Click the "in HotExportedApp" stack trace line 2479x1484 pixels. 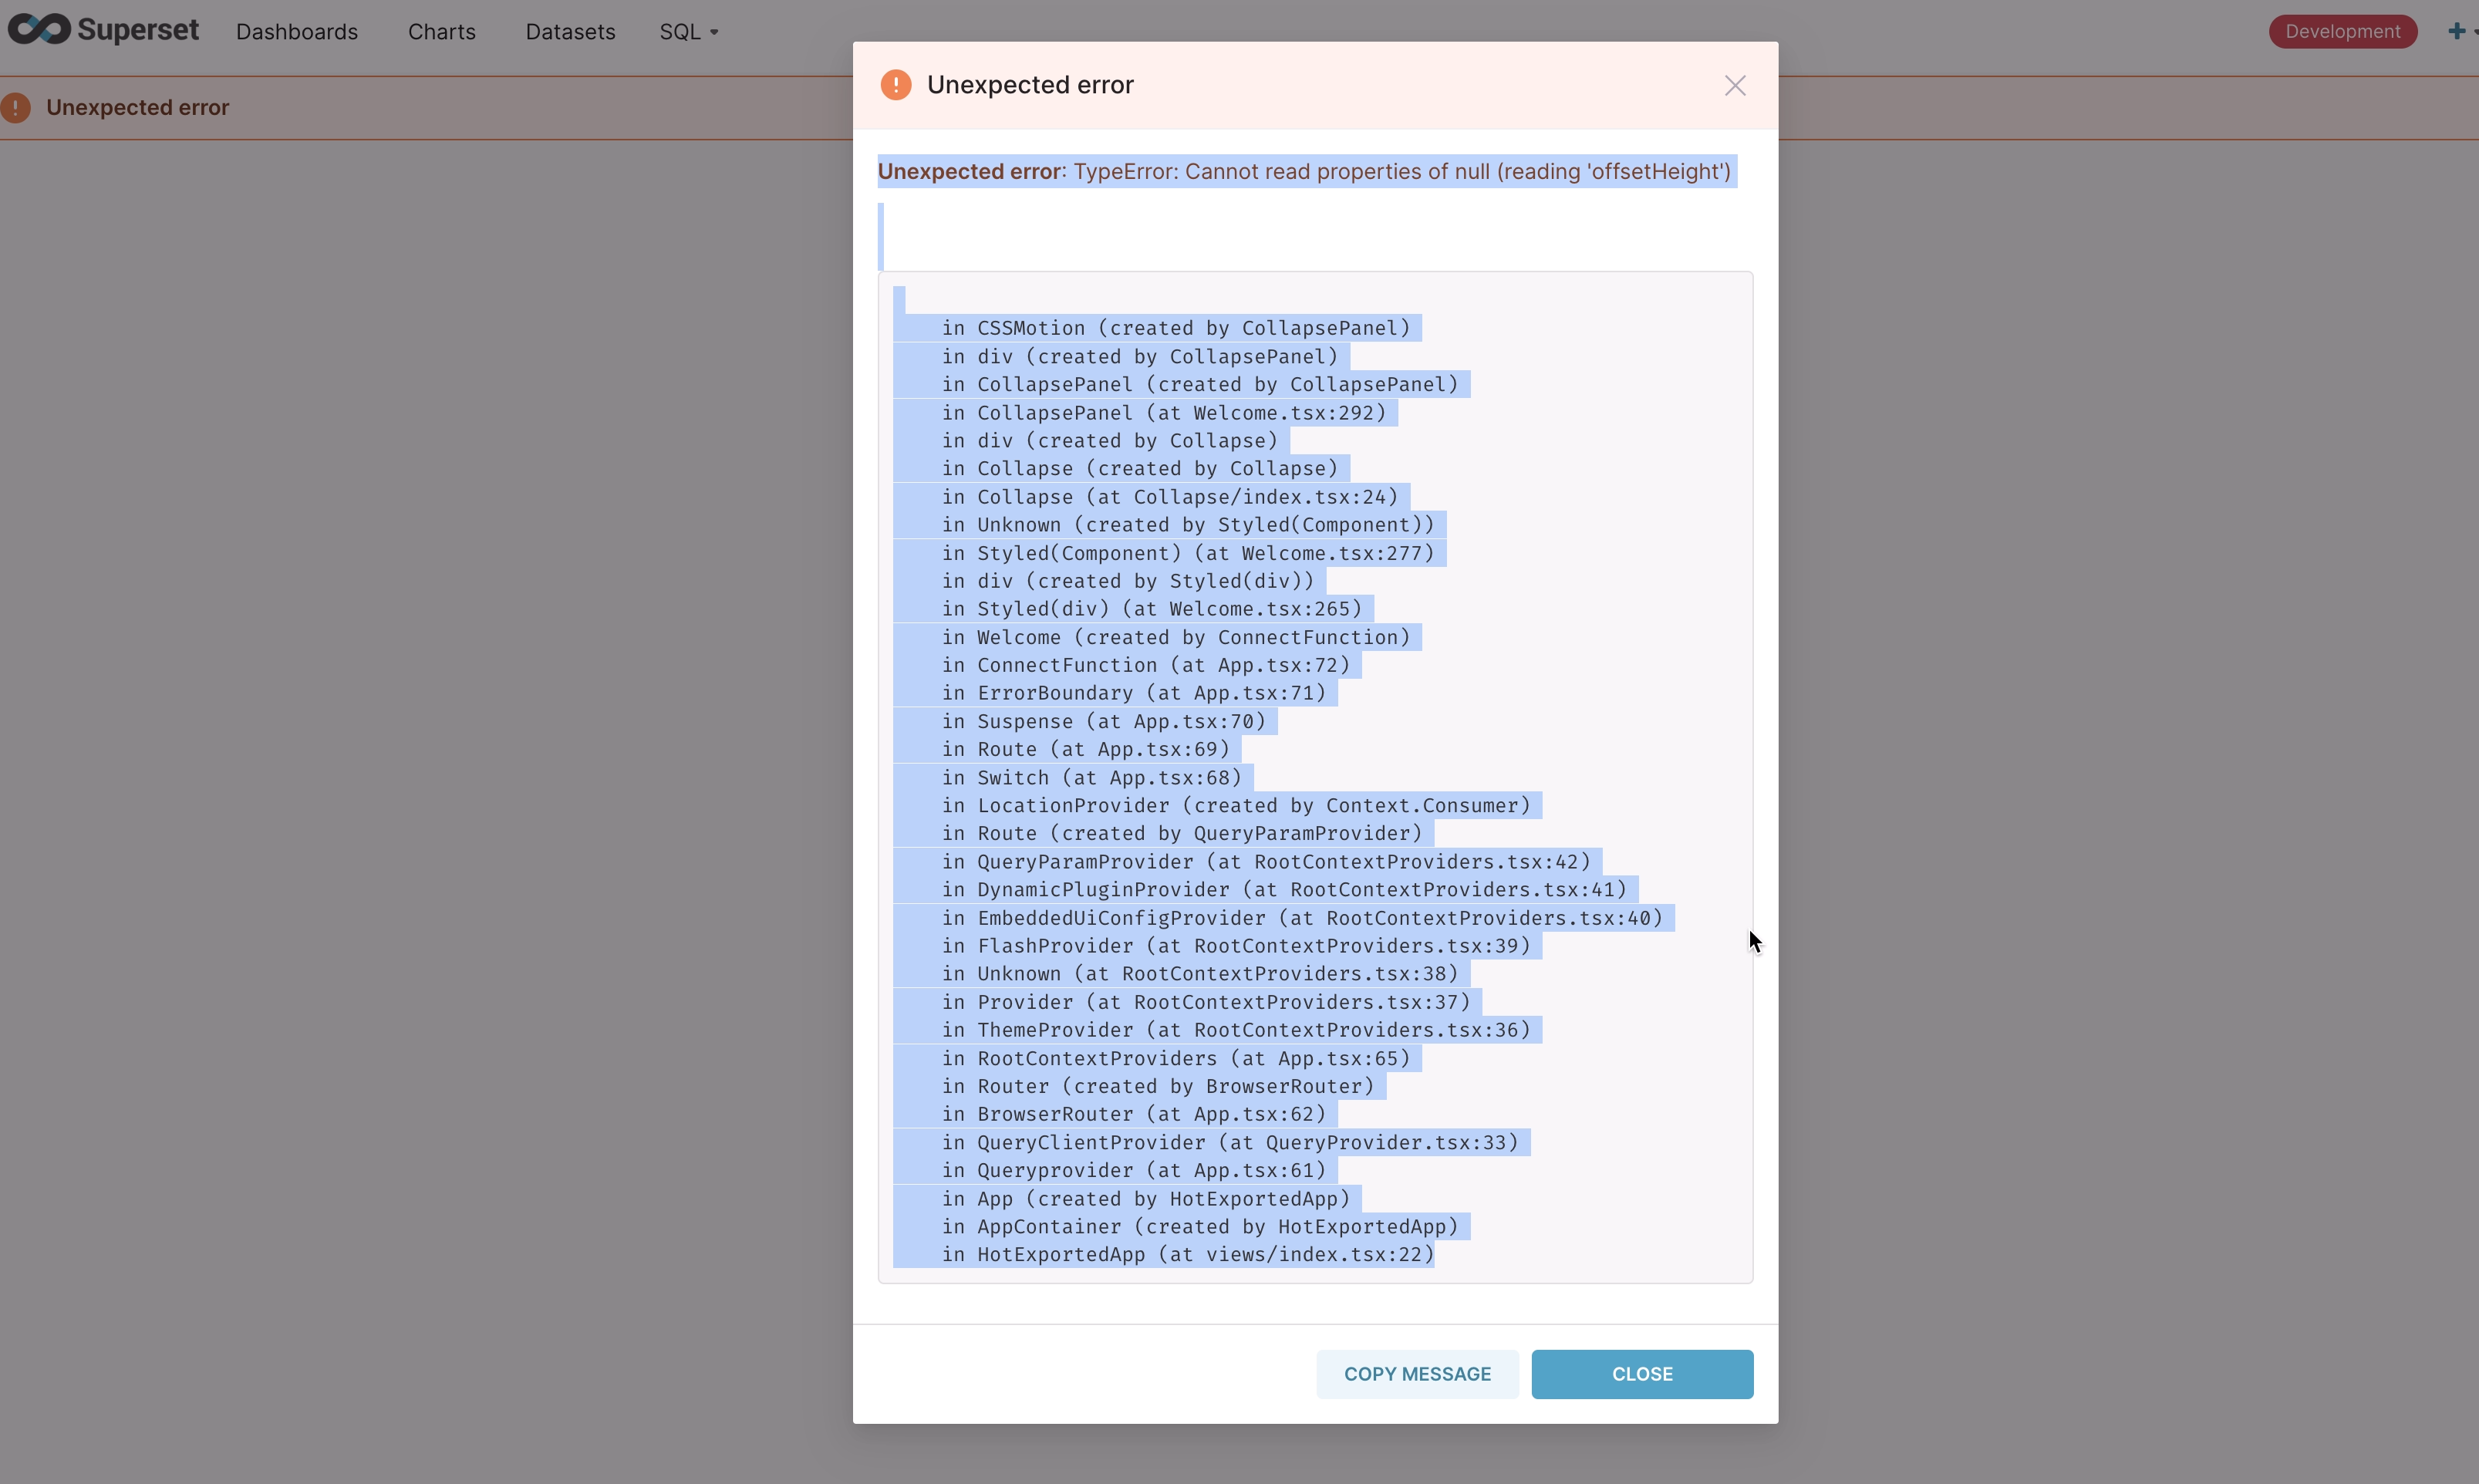pos(1187,1254)
